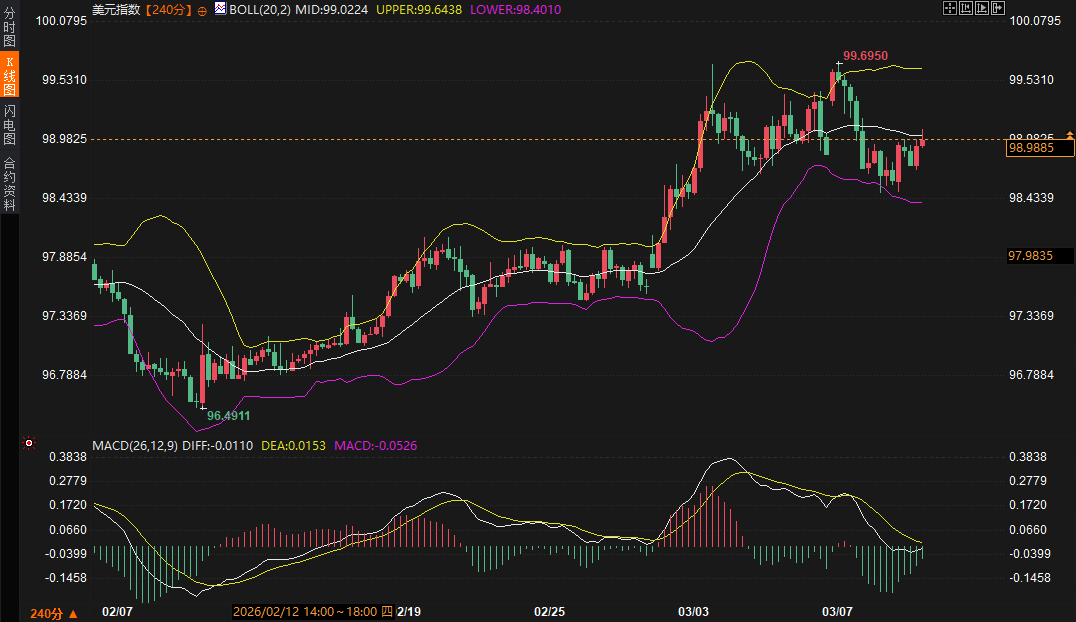Viewport: 1076px width, 622px height.
Task: Select the 合约资料 tab
Action: [x=9, y=184]
